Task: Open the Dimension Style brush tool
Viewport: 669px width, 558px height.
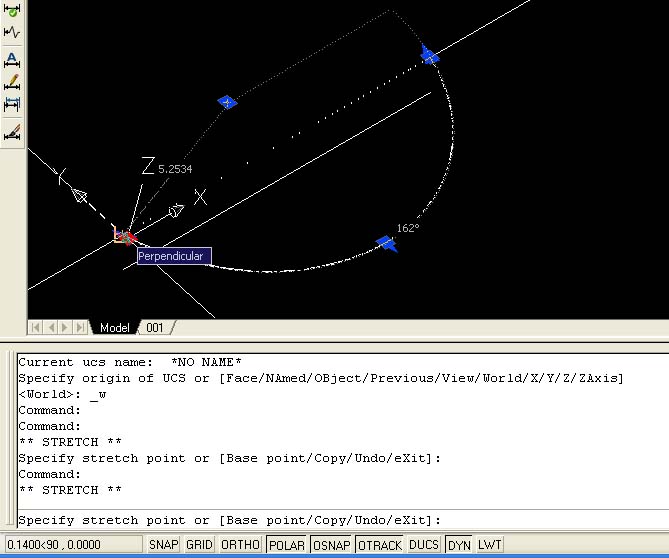Action: [12, 132]
